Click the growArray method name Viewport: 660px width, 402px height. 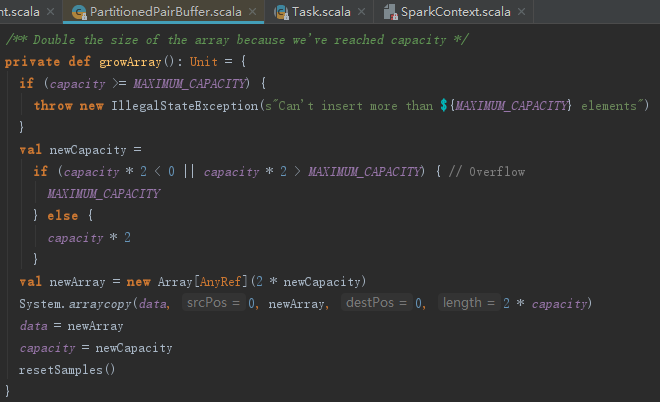(130, 62)
